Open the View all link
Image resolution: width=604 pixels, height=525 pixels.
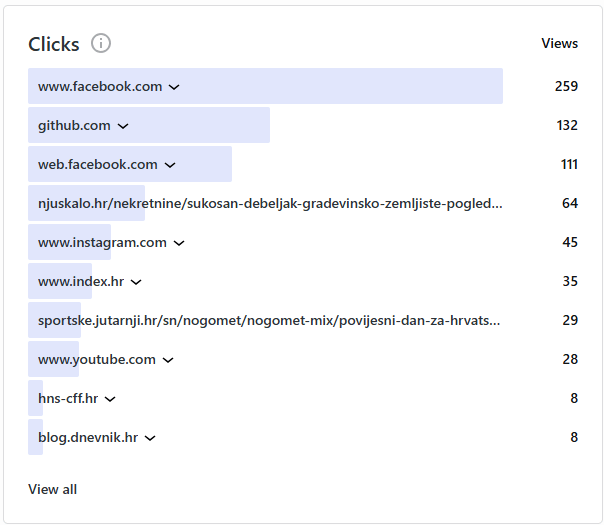point(52,489)
